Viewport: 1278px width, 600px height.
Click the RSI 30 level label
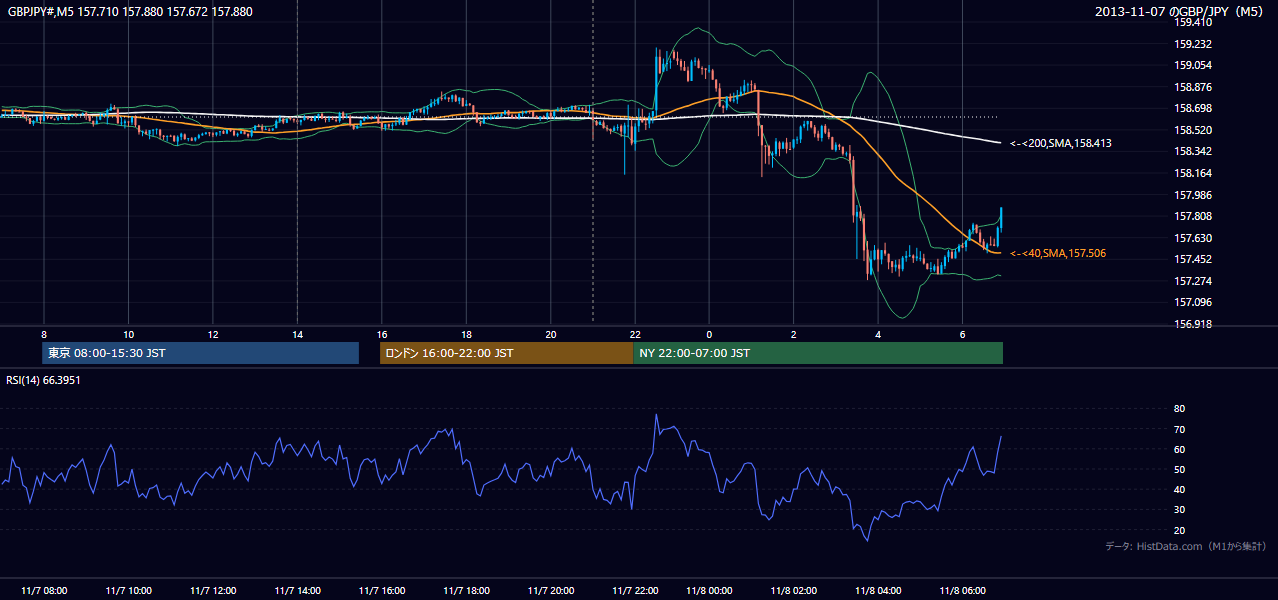[1179, 510]
